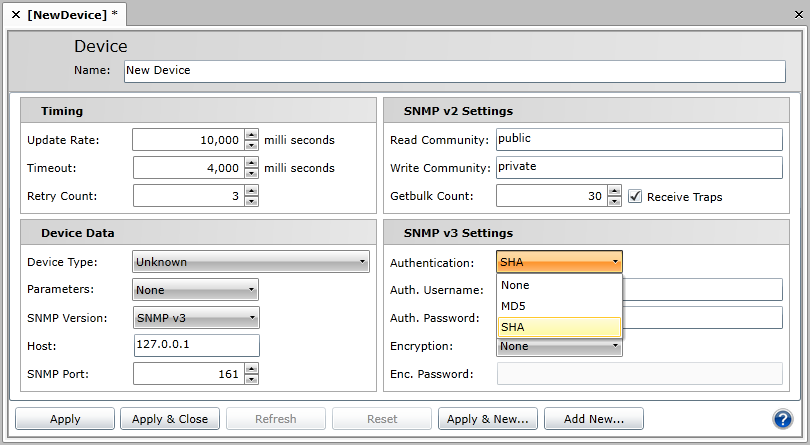The height and width of the screenshot is (445, 810).
Task: Expand the Parameters dropdown
Action: 195,290
